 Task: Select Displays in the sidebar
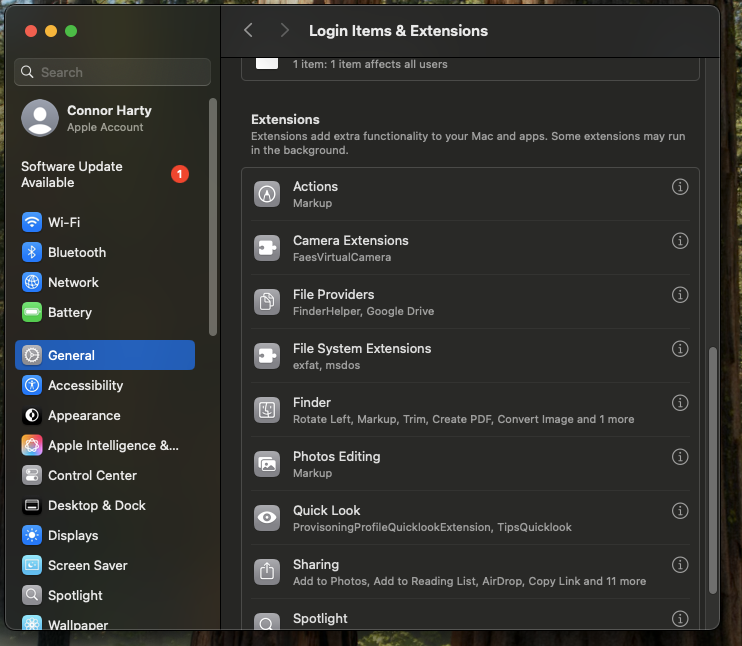[105, 535]
